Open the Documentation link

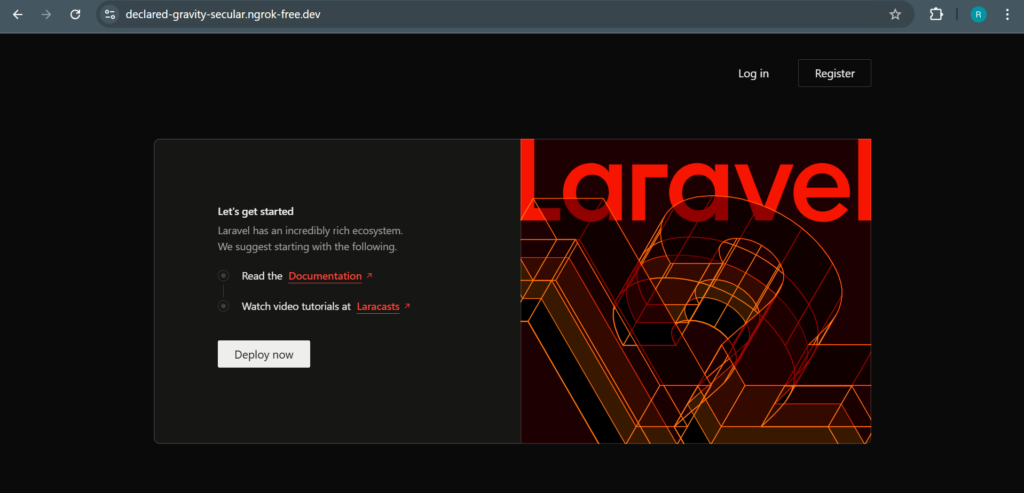click(x=325, y=276)
